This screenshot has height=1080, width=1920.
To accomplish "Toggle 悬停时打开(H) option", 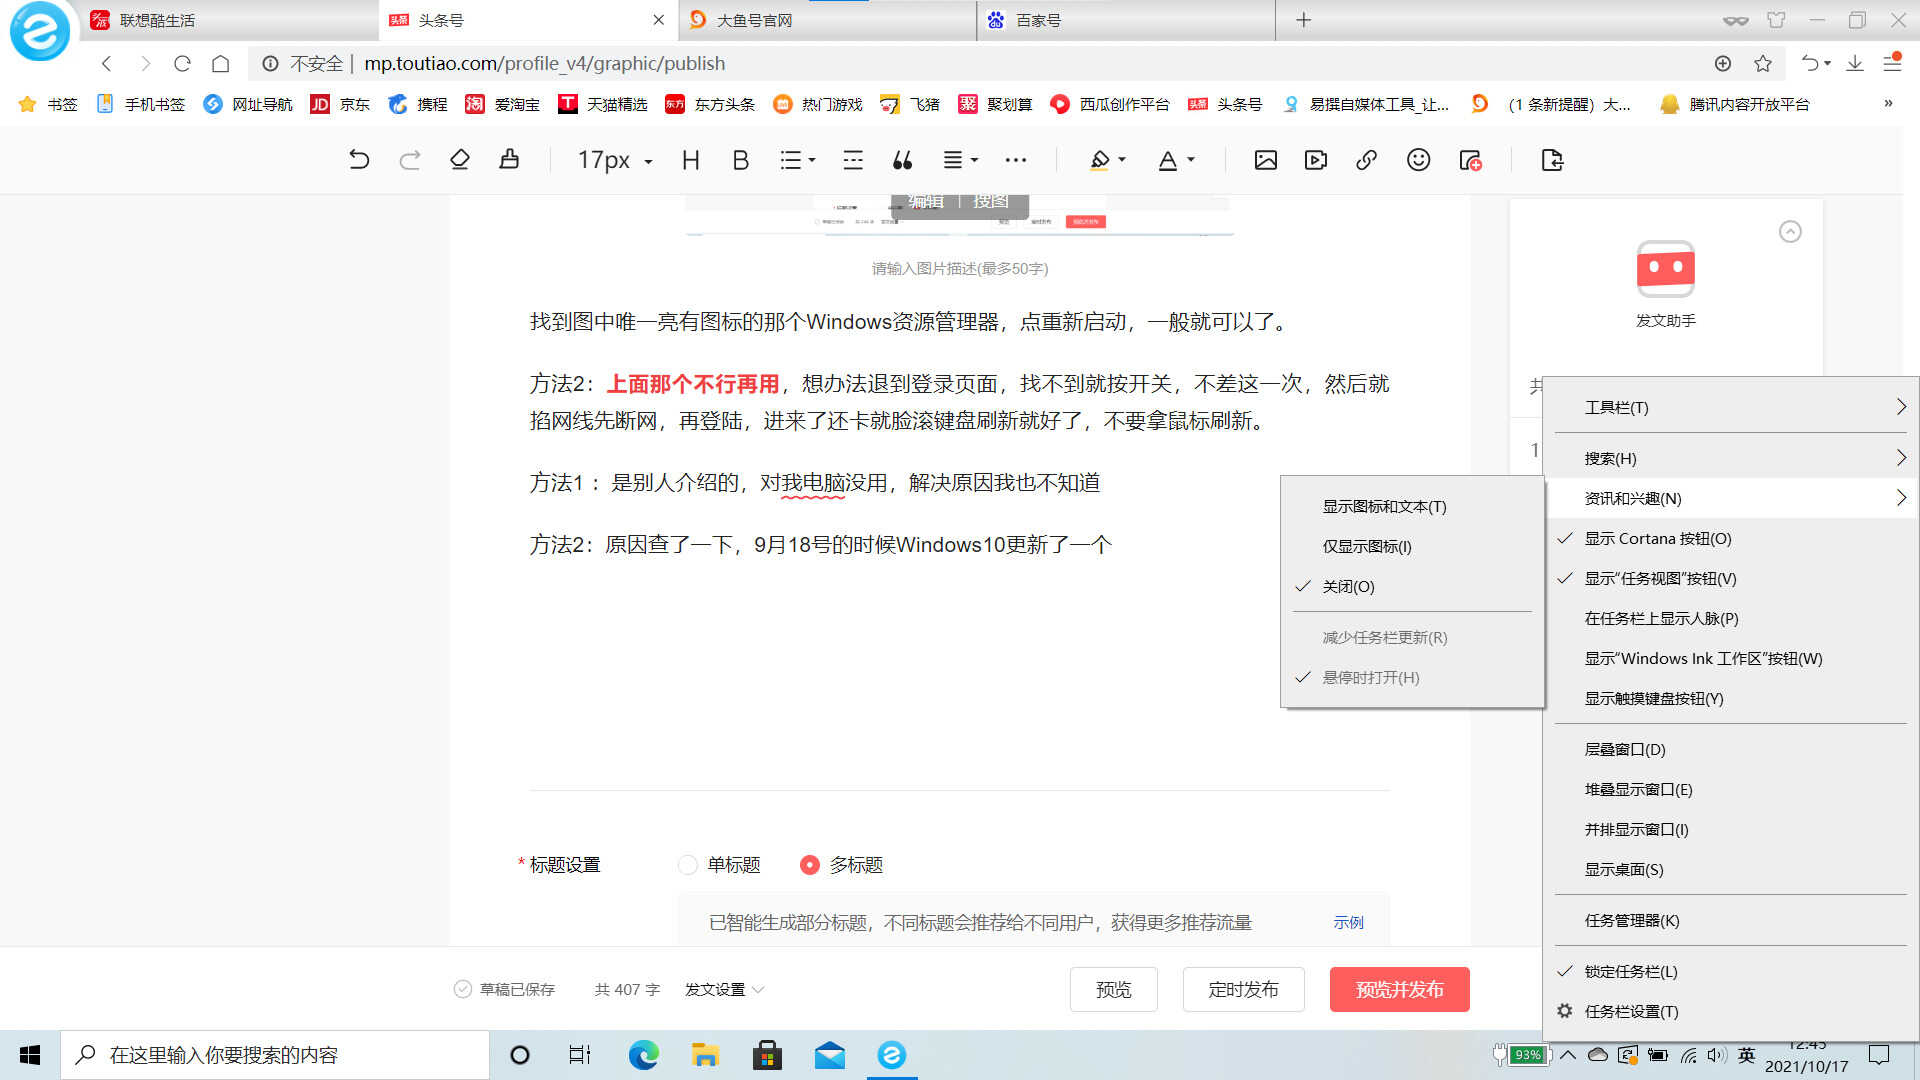I will tap(1412, 677).
